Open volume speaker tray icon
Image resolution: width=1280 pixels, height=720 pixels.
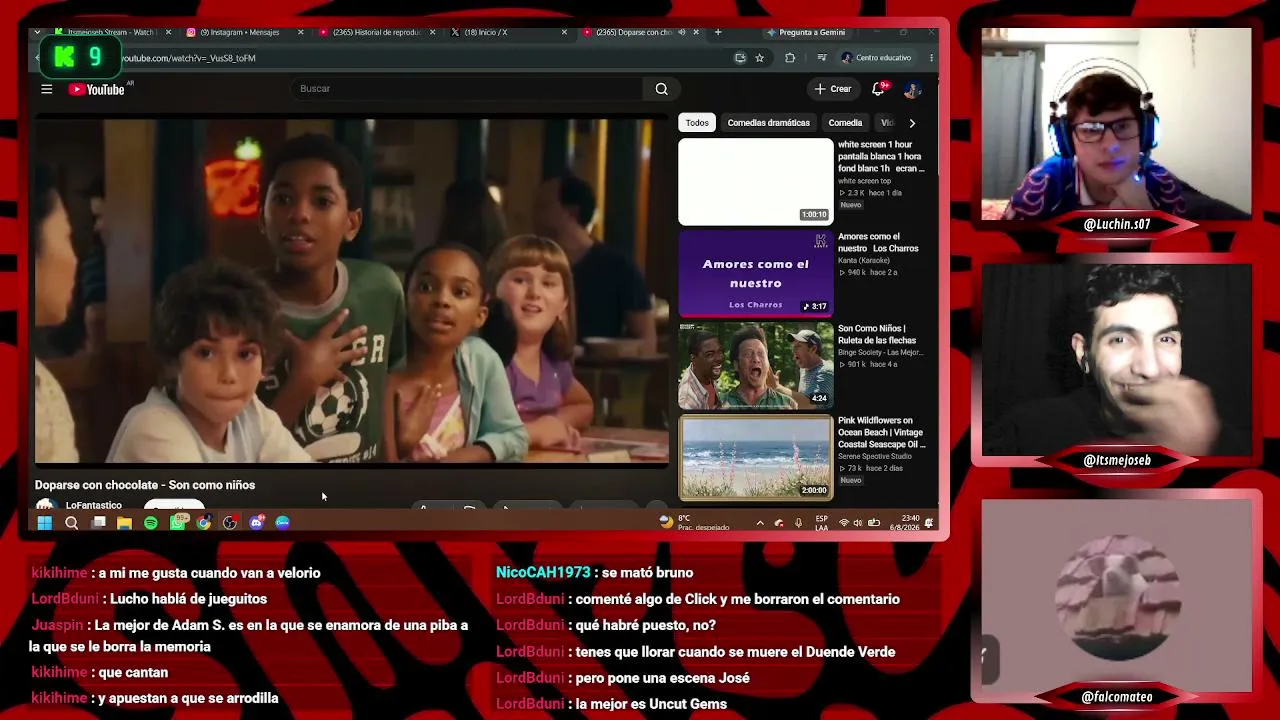coord(857,522)
